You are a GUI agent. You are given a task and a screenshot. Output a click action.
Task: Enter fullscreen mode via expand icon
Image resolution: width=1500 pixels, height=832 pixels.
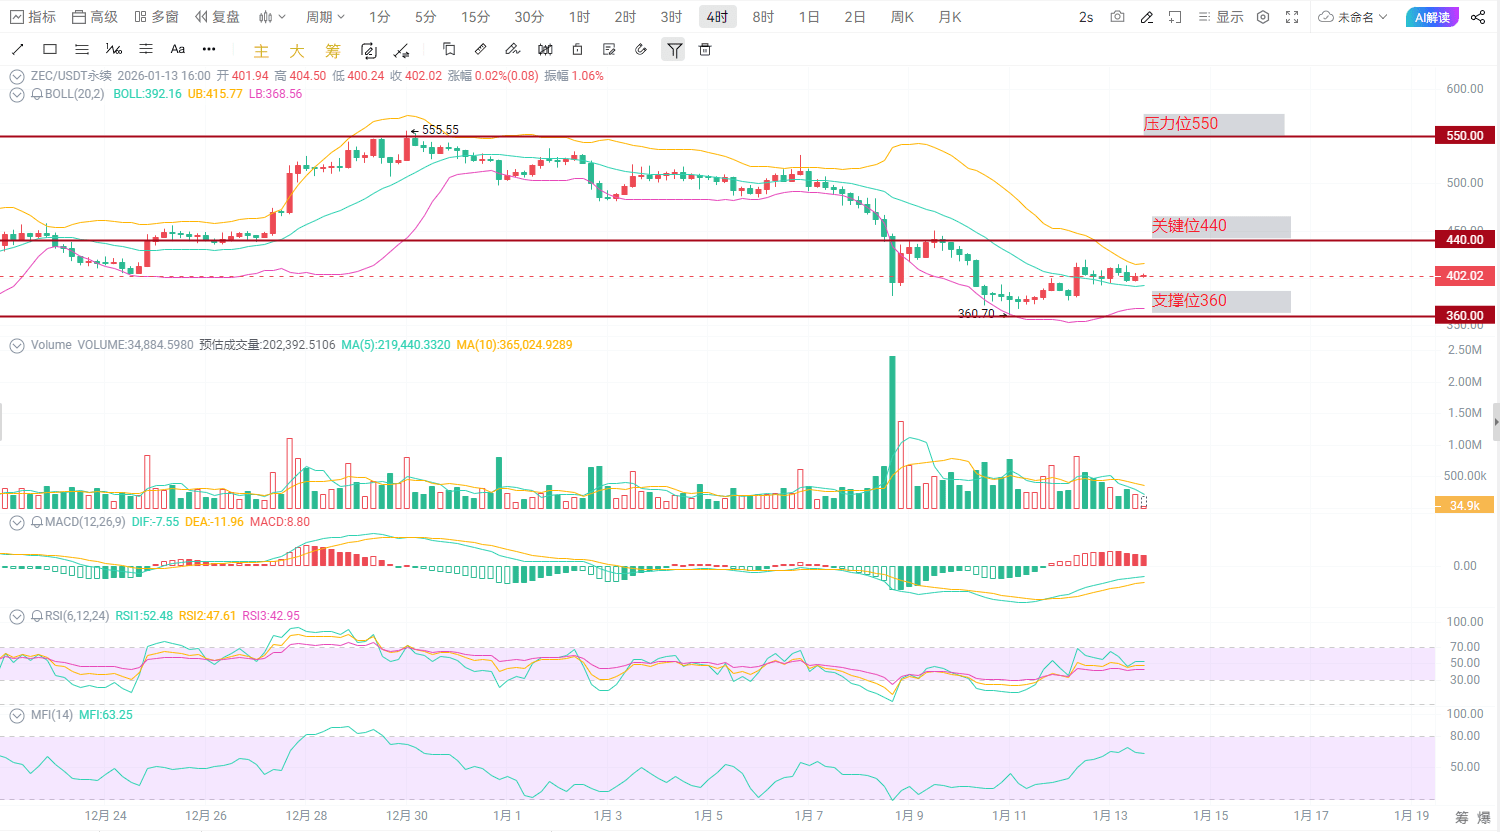pos(1292,17)
